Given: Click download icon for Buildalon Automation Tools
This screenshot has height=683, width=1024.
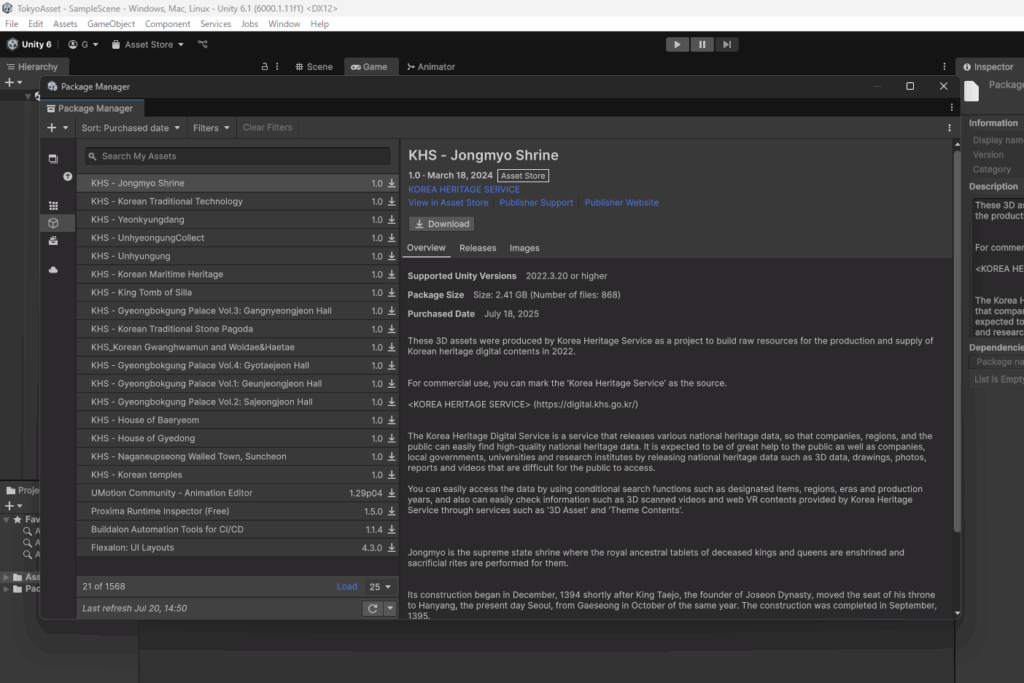Looking at the screenshot, I should 392,530.
